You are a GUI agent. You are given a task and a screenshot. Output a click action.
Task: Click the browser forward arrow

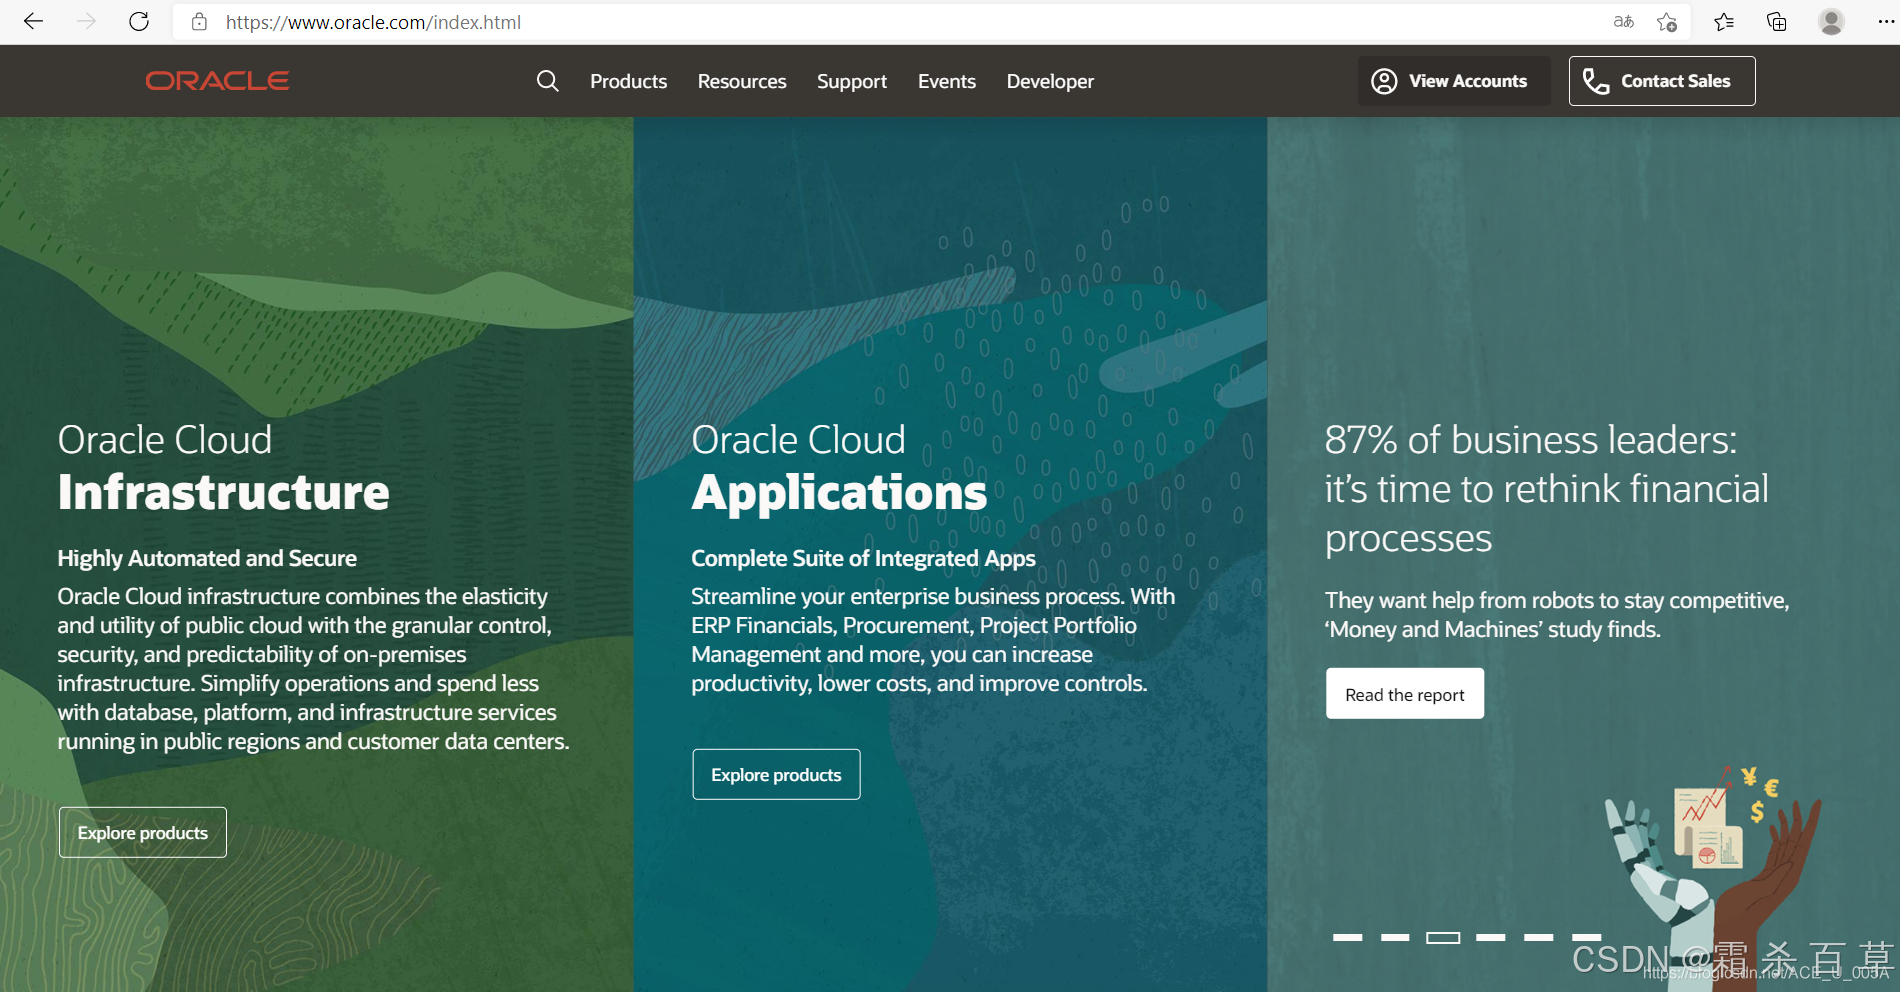coord(86,21)
